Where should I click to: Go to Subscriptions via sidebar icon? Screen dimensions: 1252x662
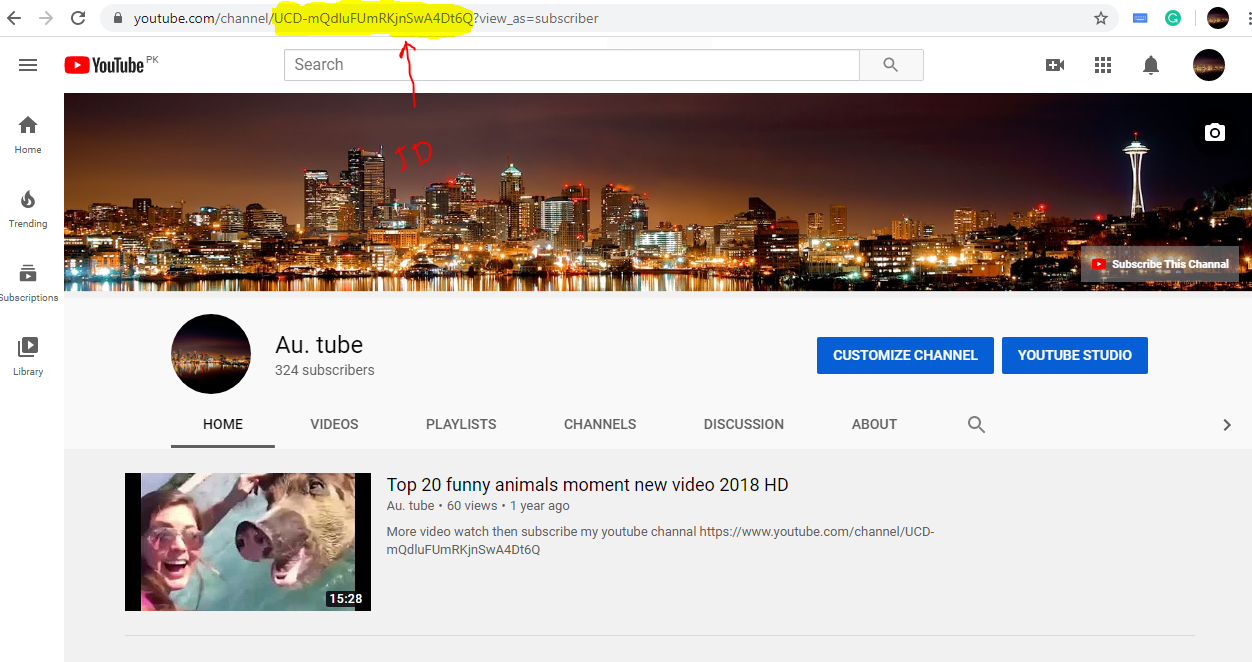(x=27, y=280)
